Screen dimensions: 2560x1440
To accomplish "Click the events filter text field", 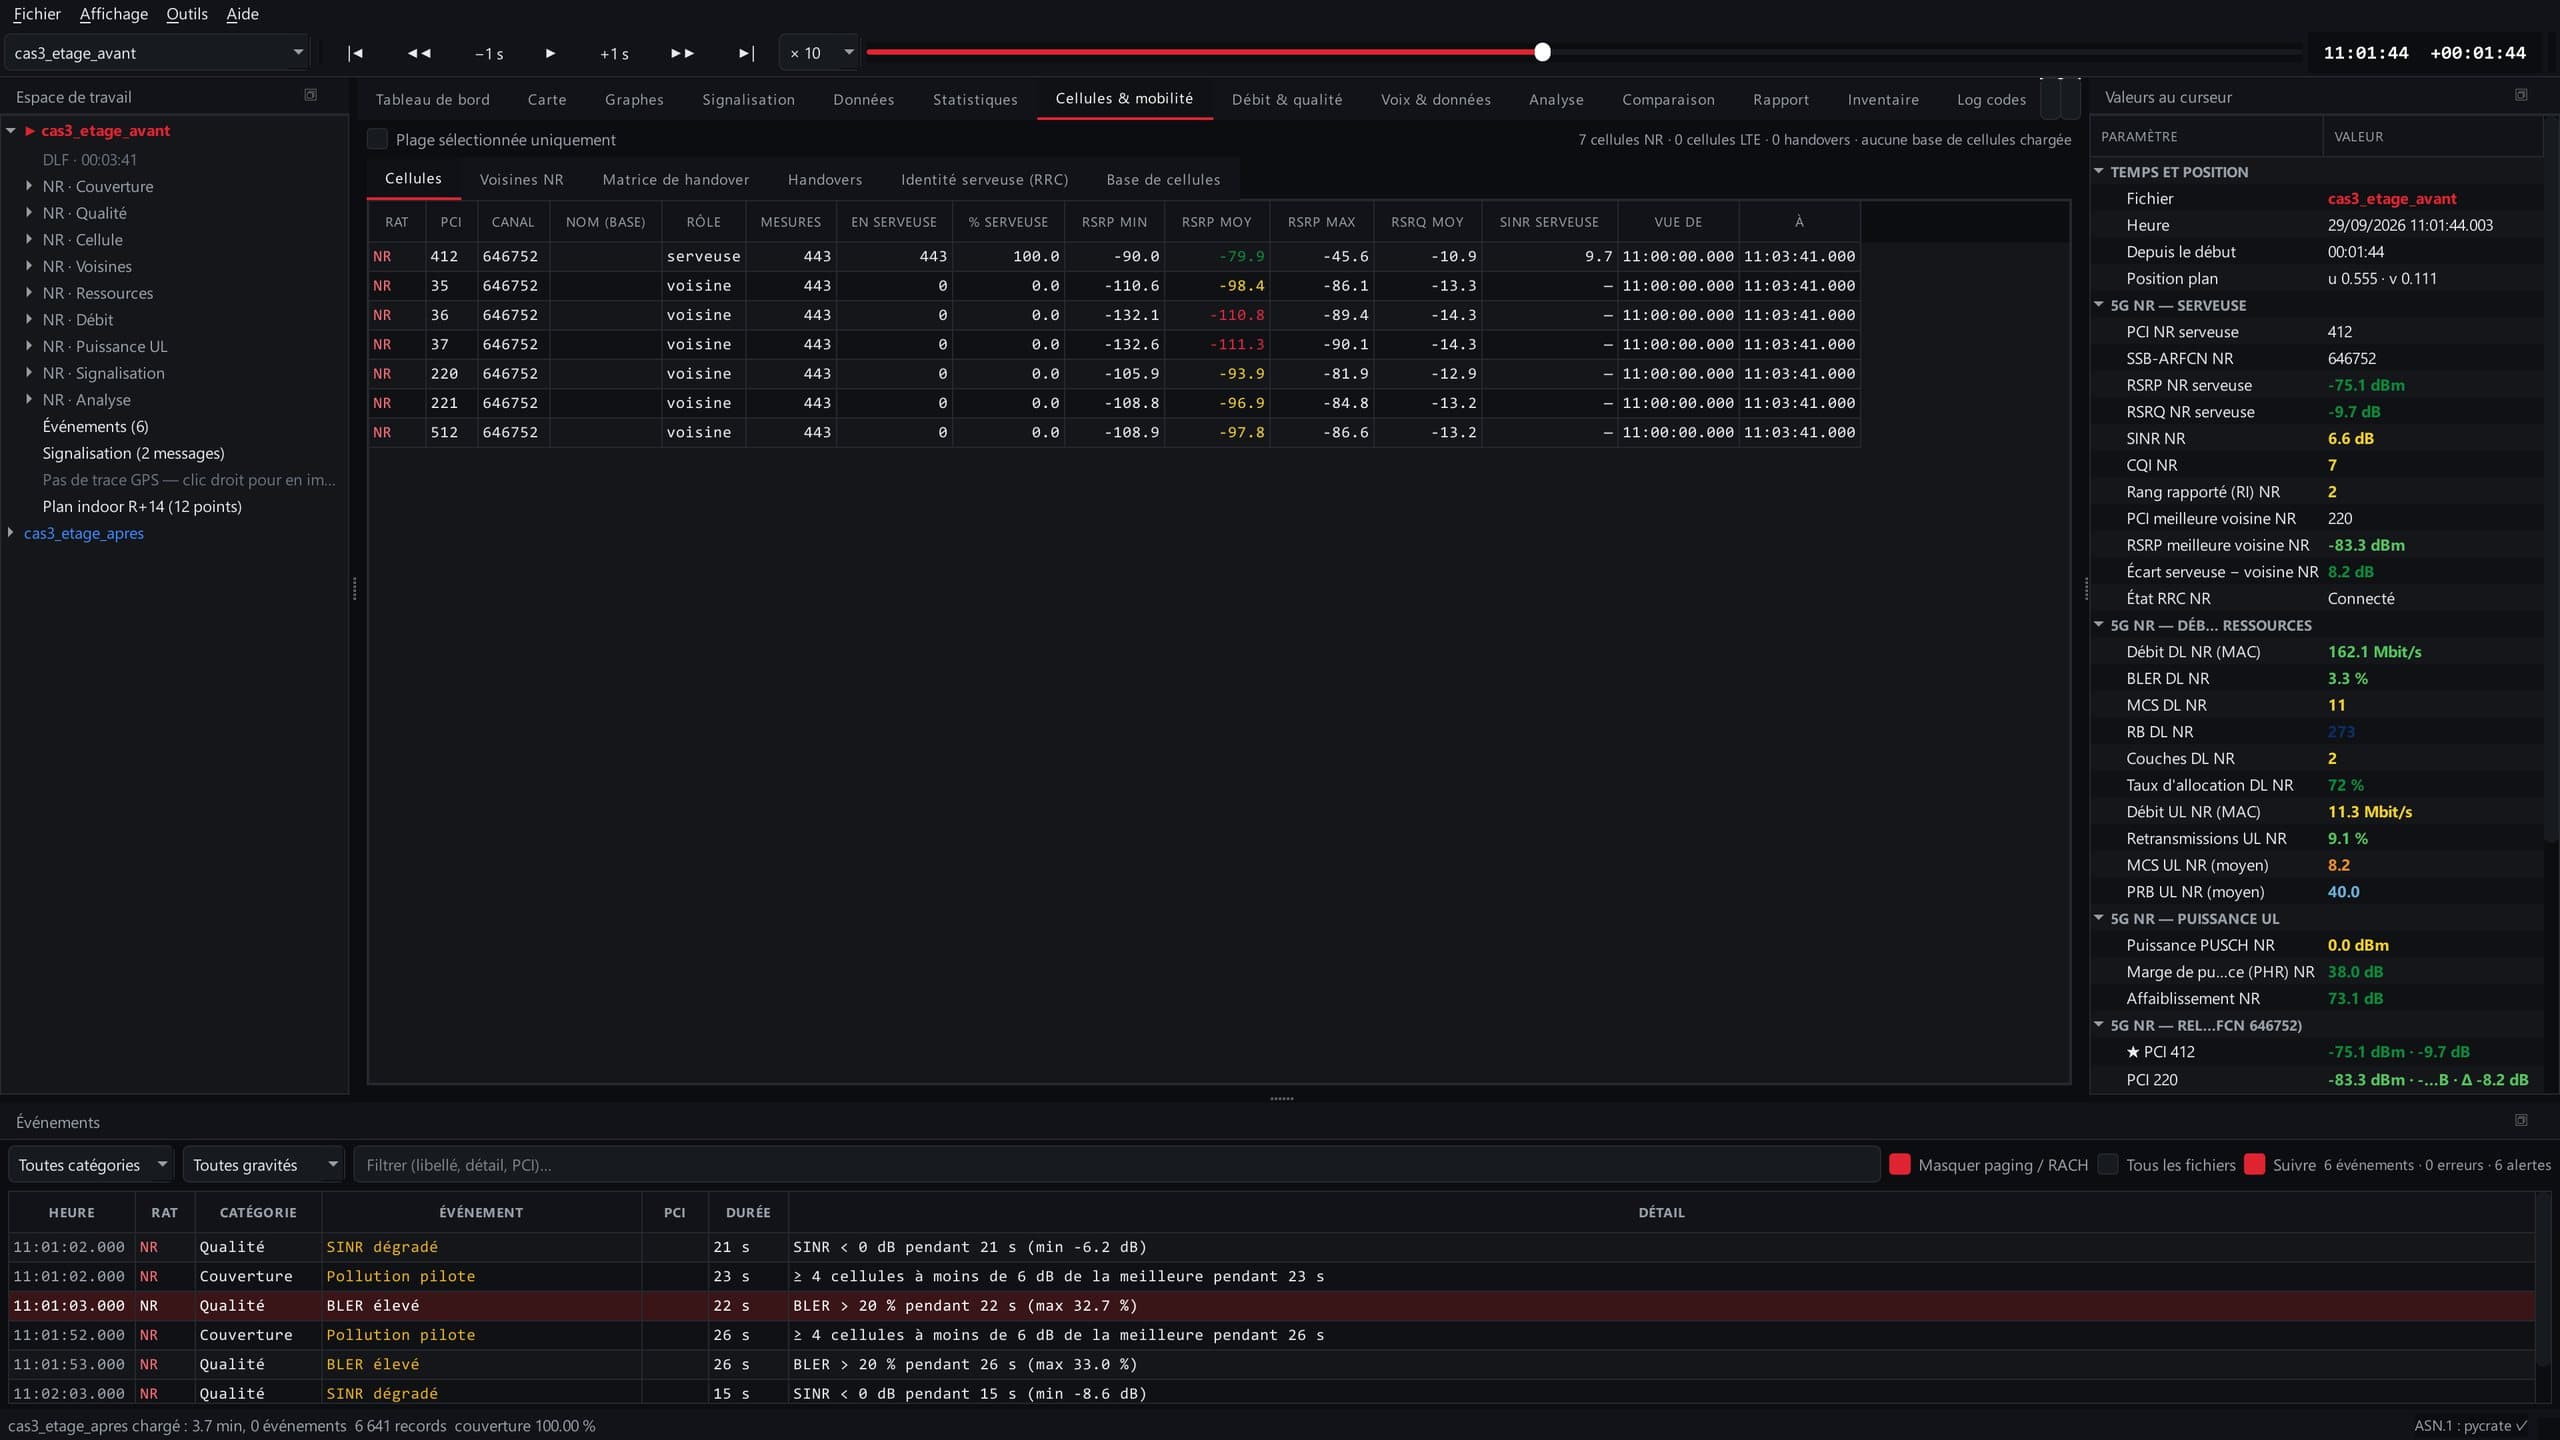I will (x=1116, y=1164).
